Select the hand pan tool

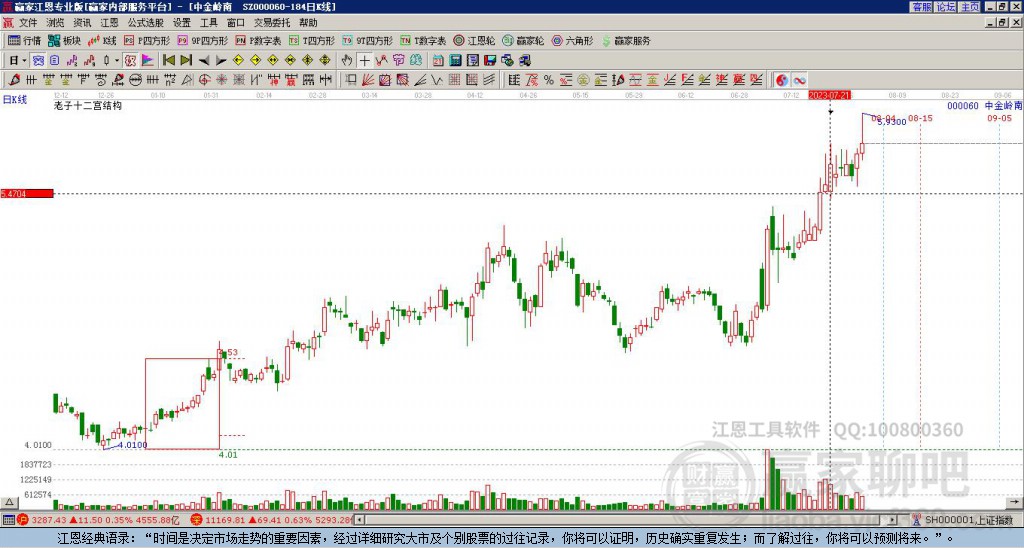coord(347,61)
